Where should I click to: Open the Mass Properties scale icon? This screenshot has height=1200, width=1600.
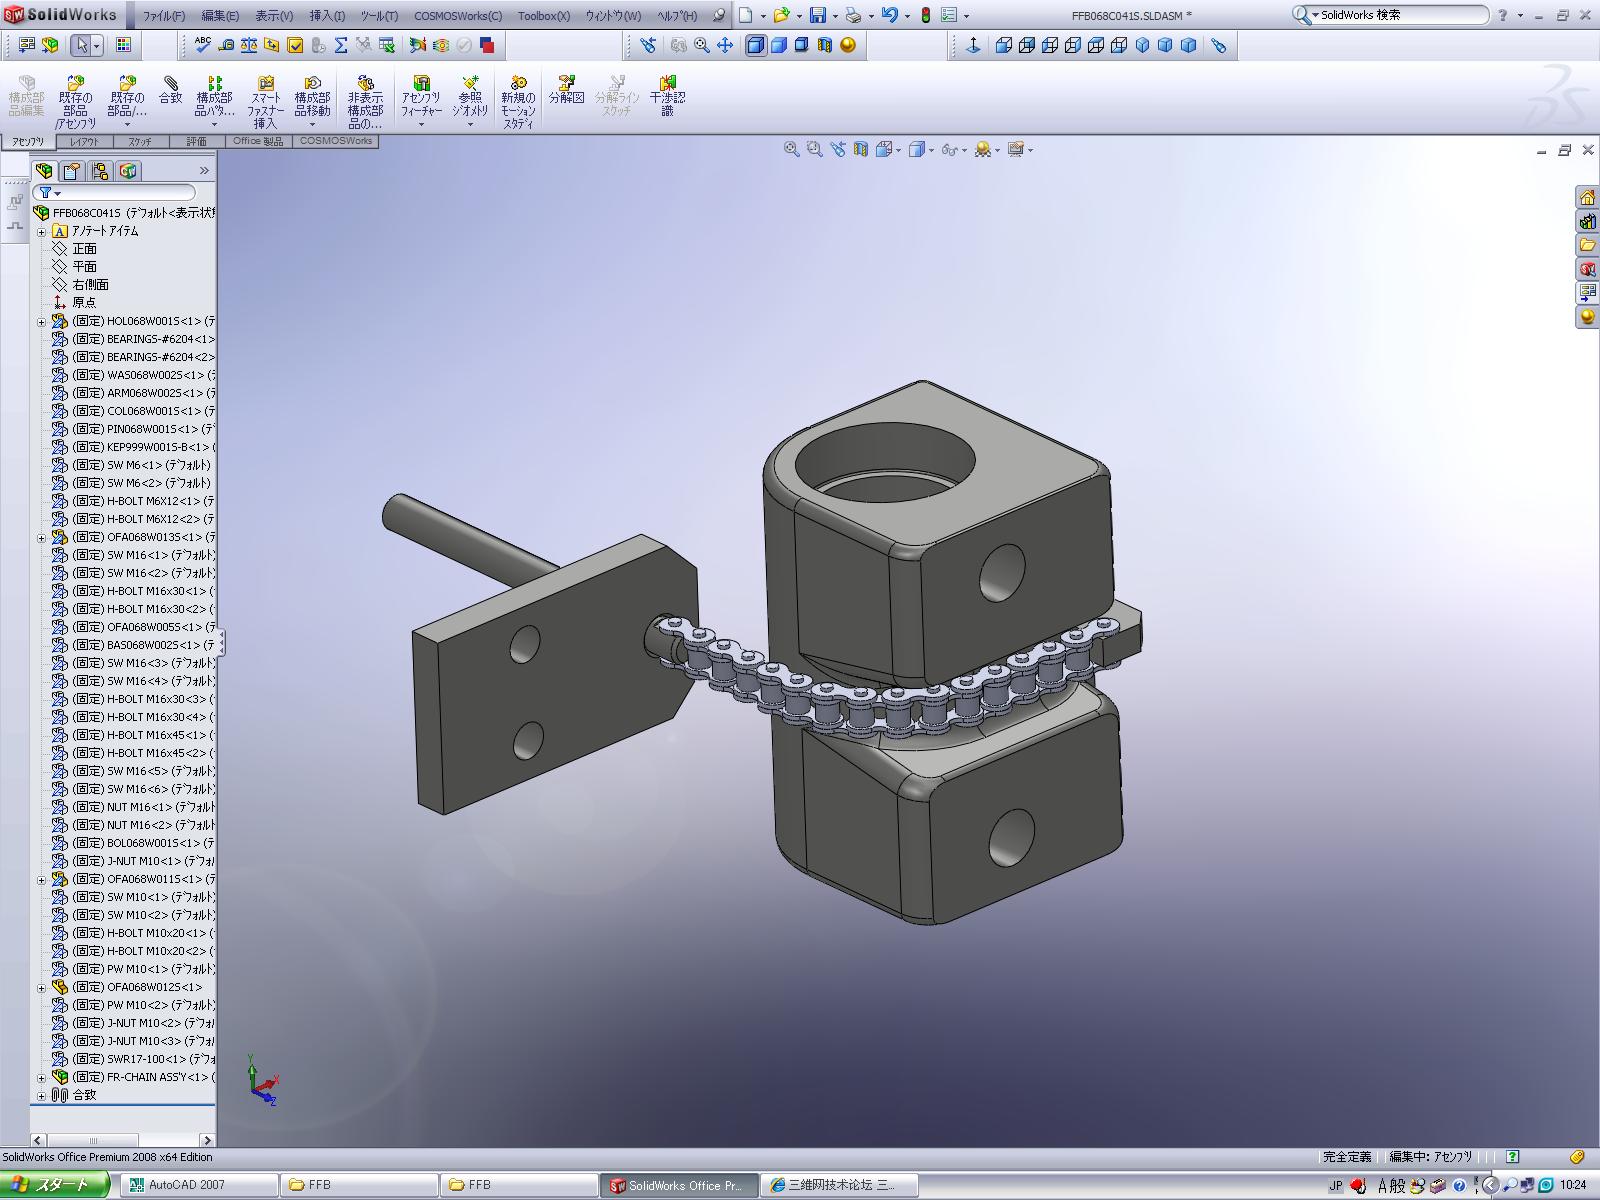[249, 45]
